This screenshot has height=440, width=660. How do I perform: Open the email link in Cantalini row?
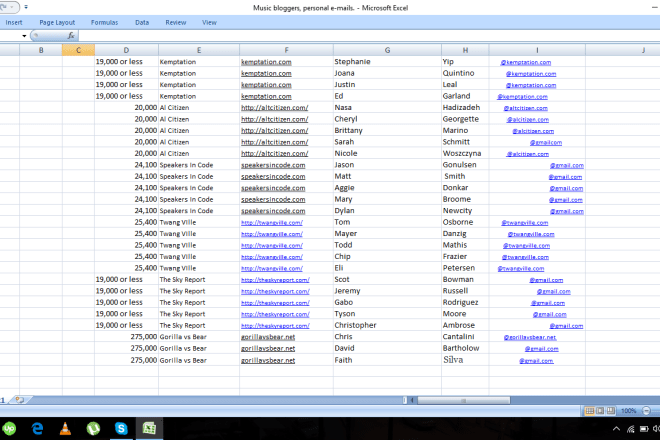(x=530, y=337)
